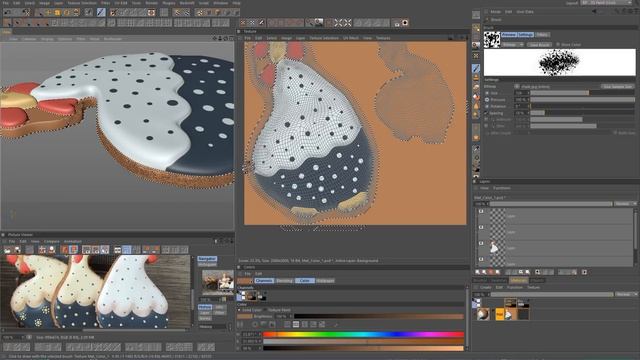Click the brown color swatch beside Brightness
640x360 pixels.
click(x=245, y=316)
